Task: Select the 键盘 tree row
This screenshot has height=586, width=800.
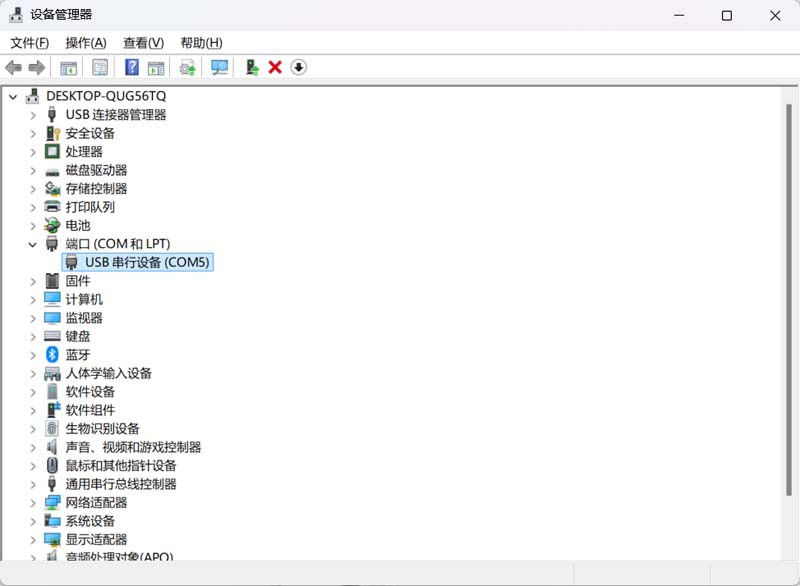Action: pos(78,336)
